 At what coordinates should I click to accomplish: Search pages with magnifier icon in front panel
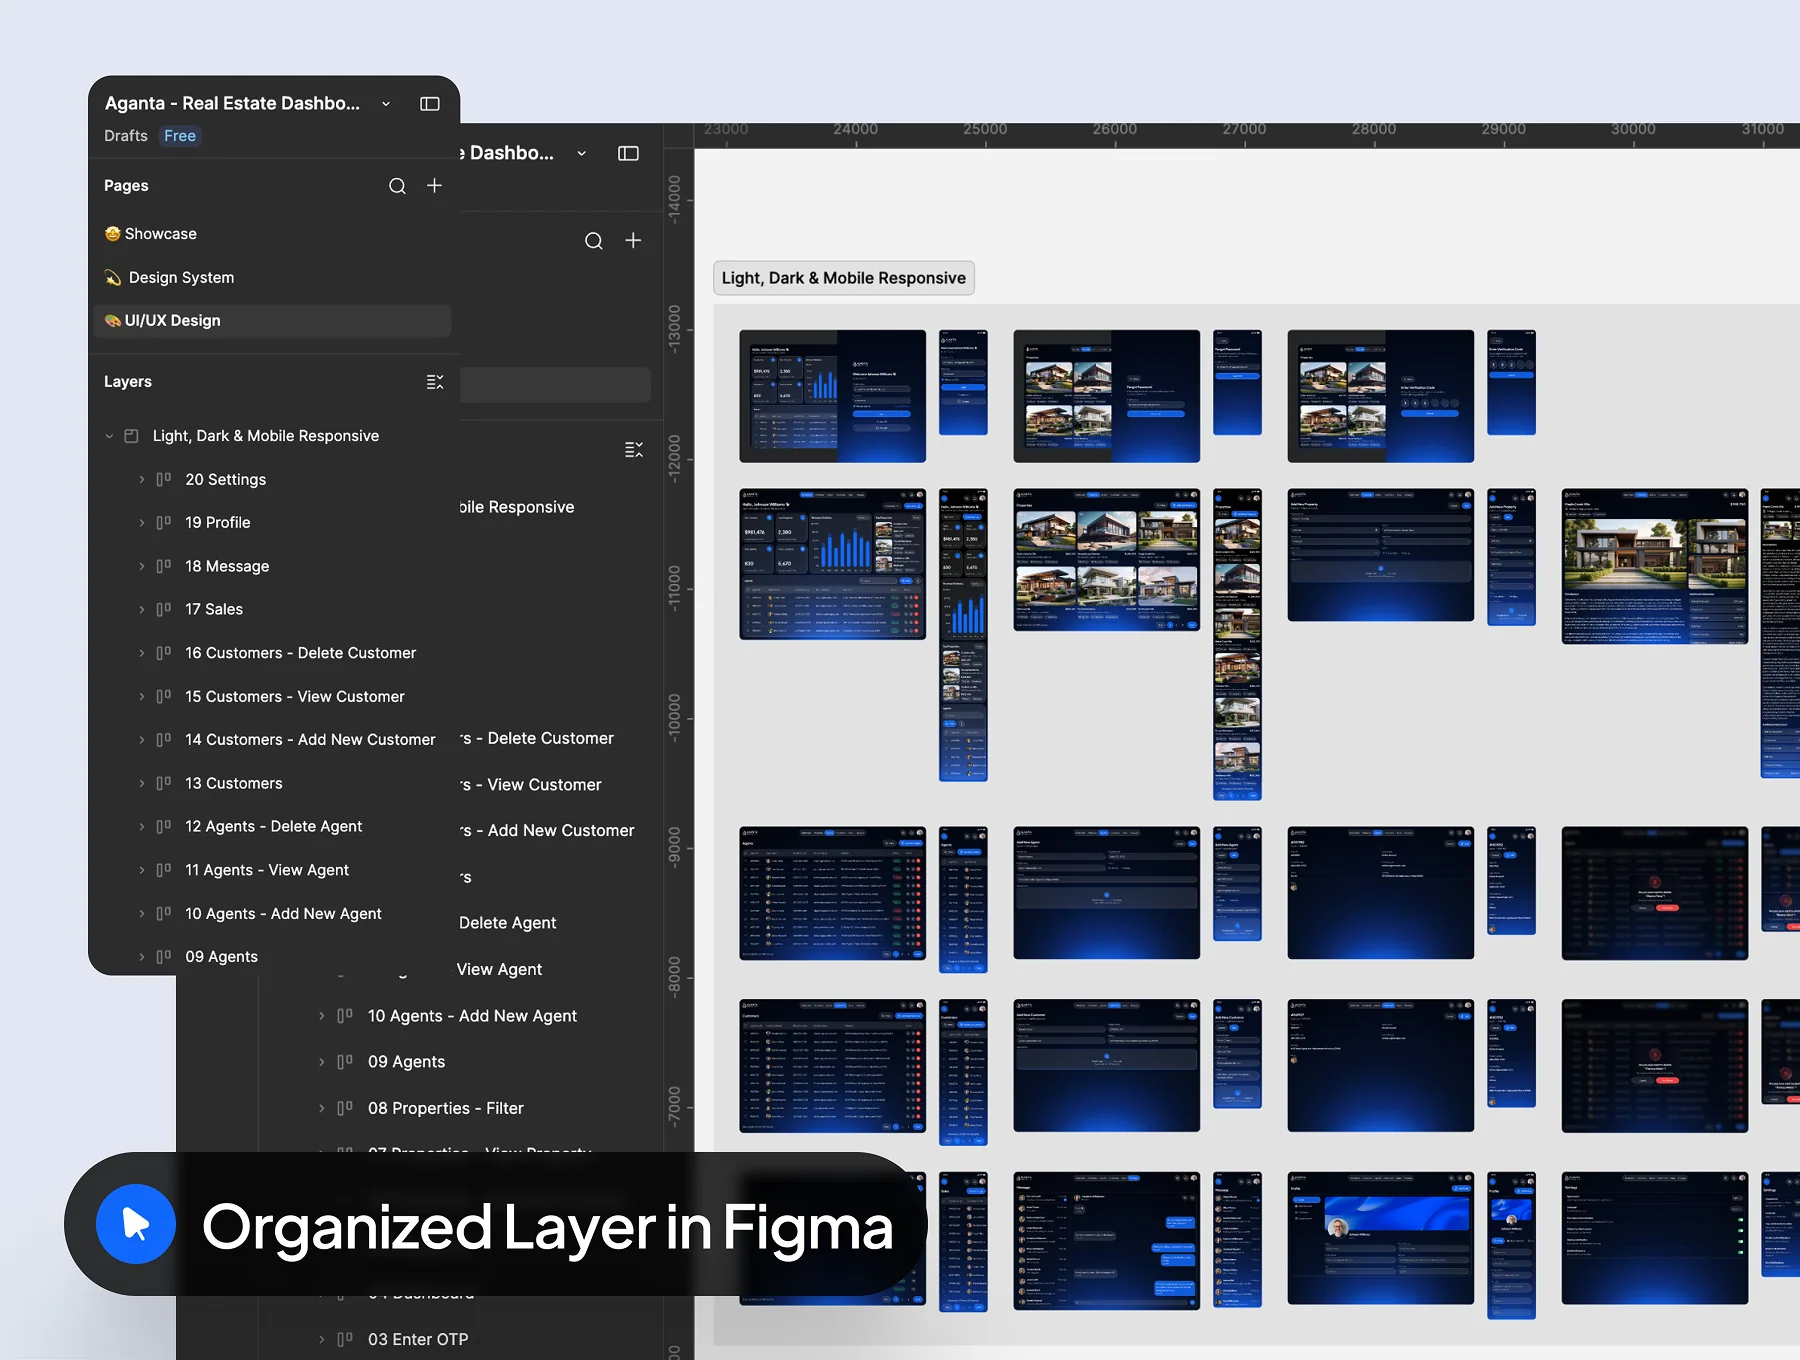point(397,186)
